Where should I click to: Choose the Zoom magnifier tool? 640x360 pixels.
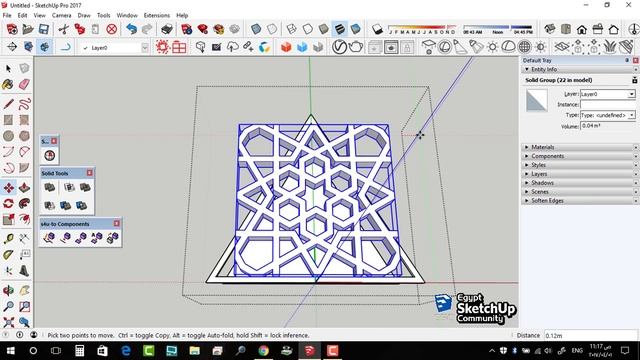[x=8, y=306]
